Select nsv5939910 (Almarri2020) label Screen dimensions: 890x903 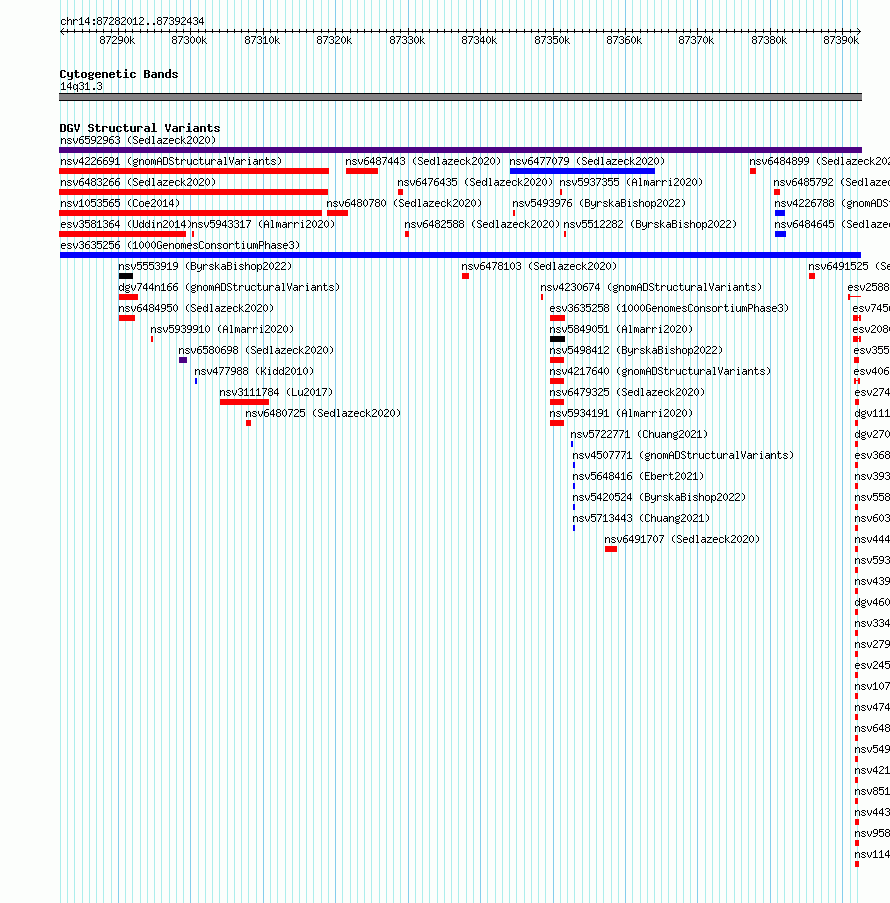(222, 329)
